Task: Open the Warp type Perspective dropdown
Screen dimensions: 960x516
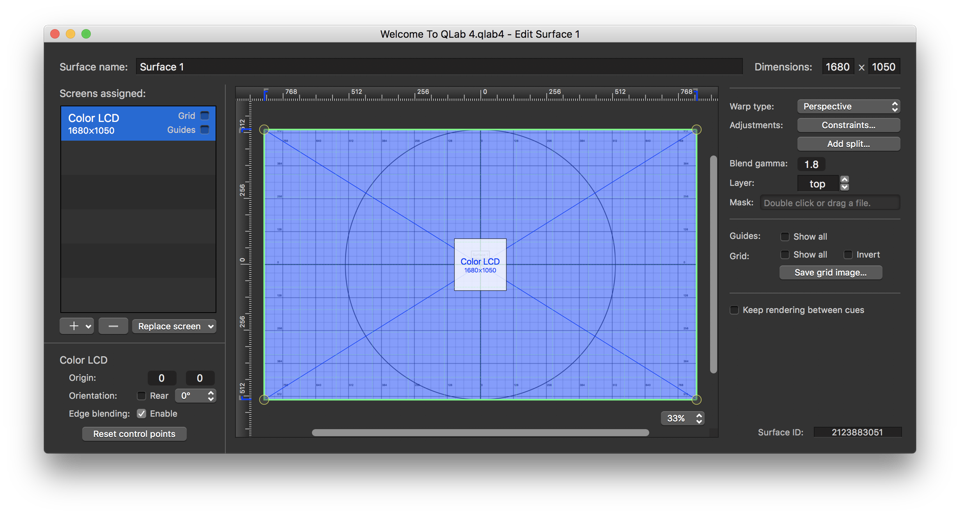Action: [848, 106]
